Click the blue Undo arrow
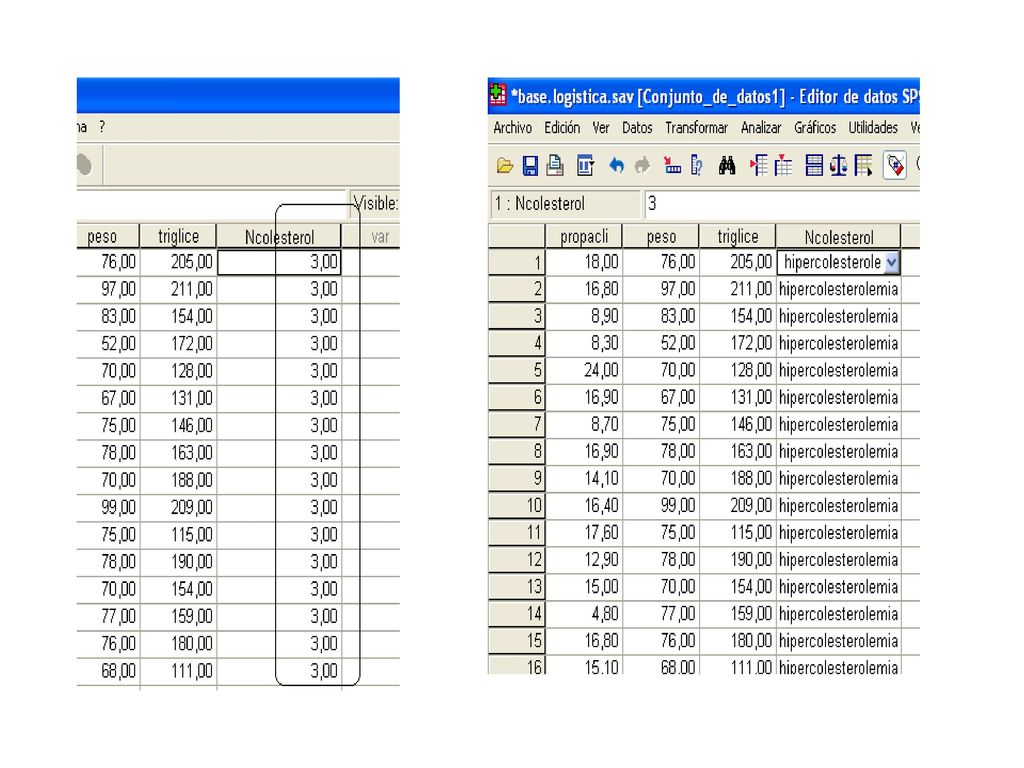 (616, 166)
